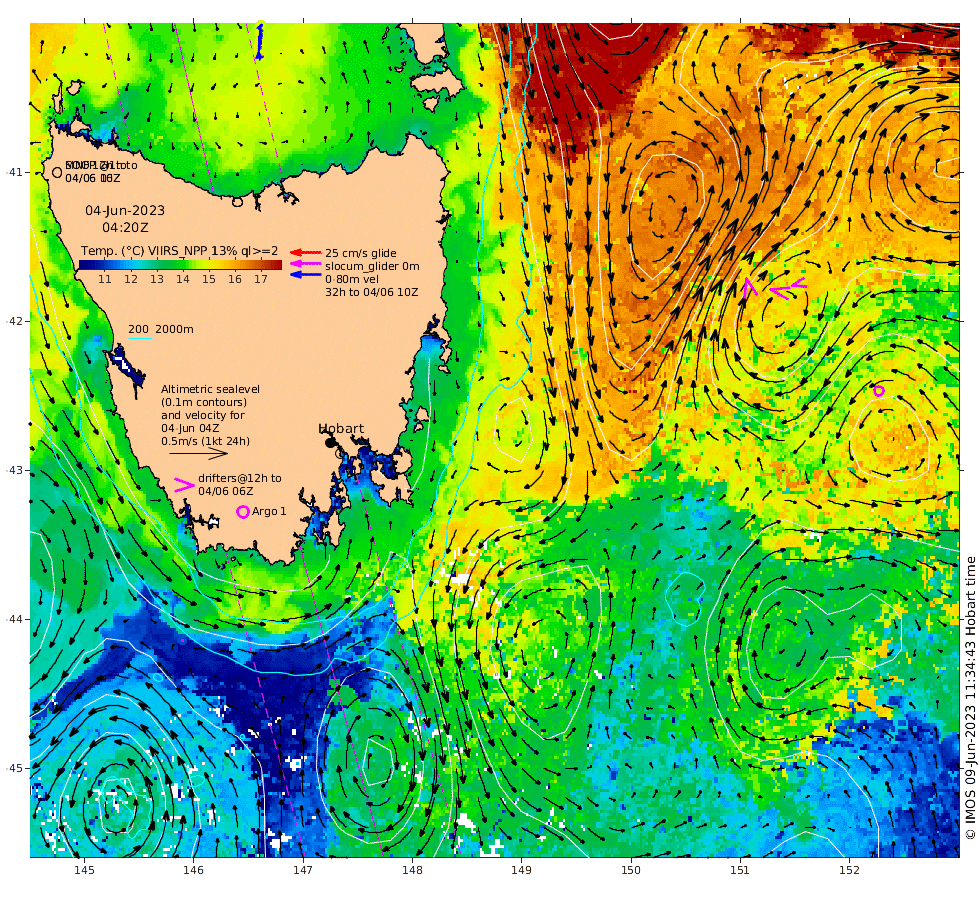Click the '32h to 04/06 10Z' legend text

pyautogui.click(x=371, y=292)
